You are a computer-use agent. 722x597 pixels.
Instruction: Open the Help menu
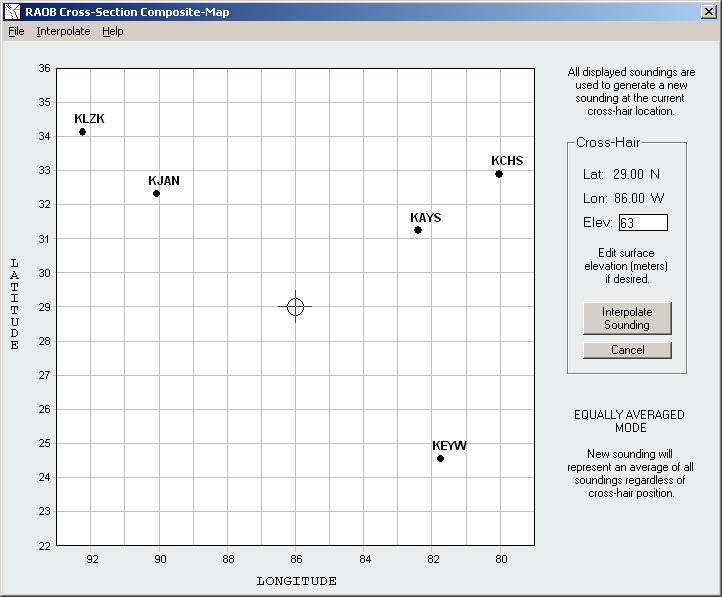pos(113,31)
